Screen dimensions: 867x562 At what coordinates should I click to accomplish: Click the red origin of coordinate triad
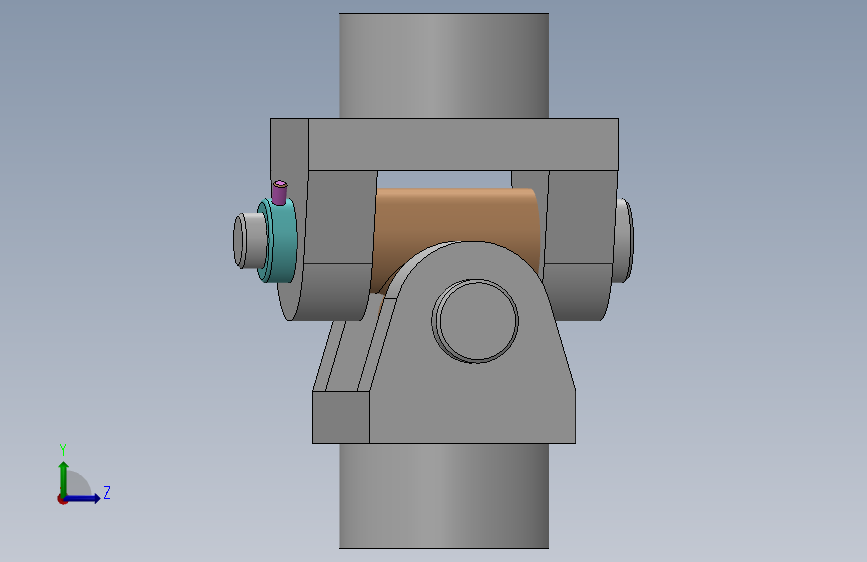(62, 499)
